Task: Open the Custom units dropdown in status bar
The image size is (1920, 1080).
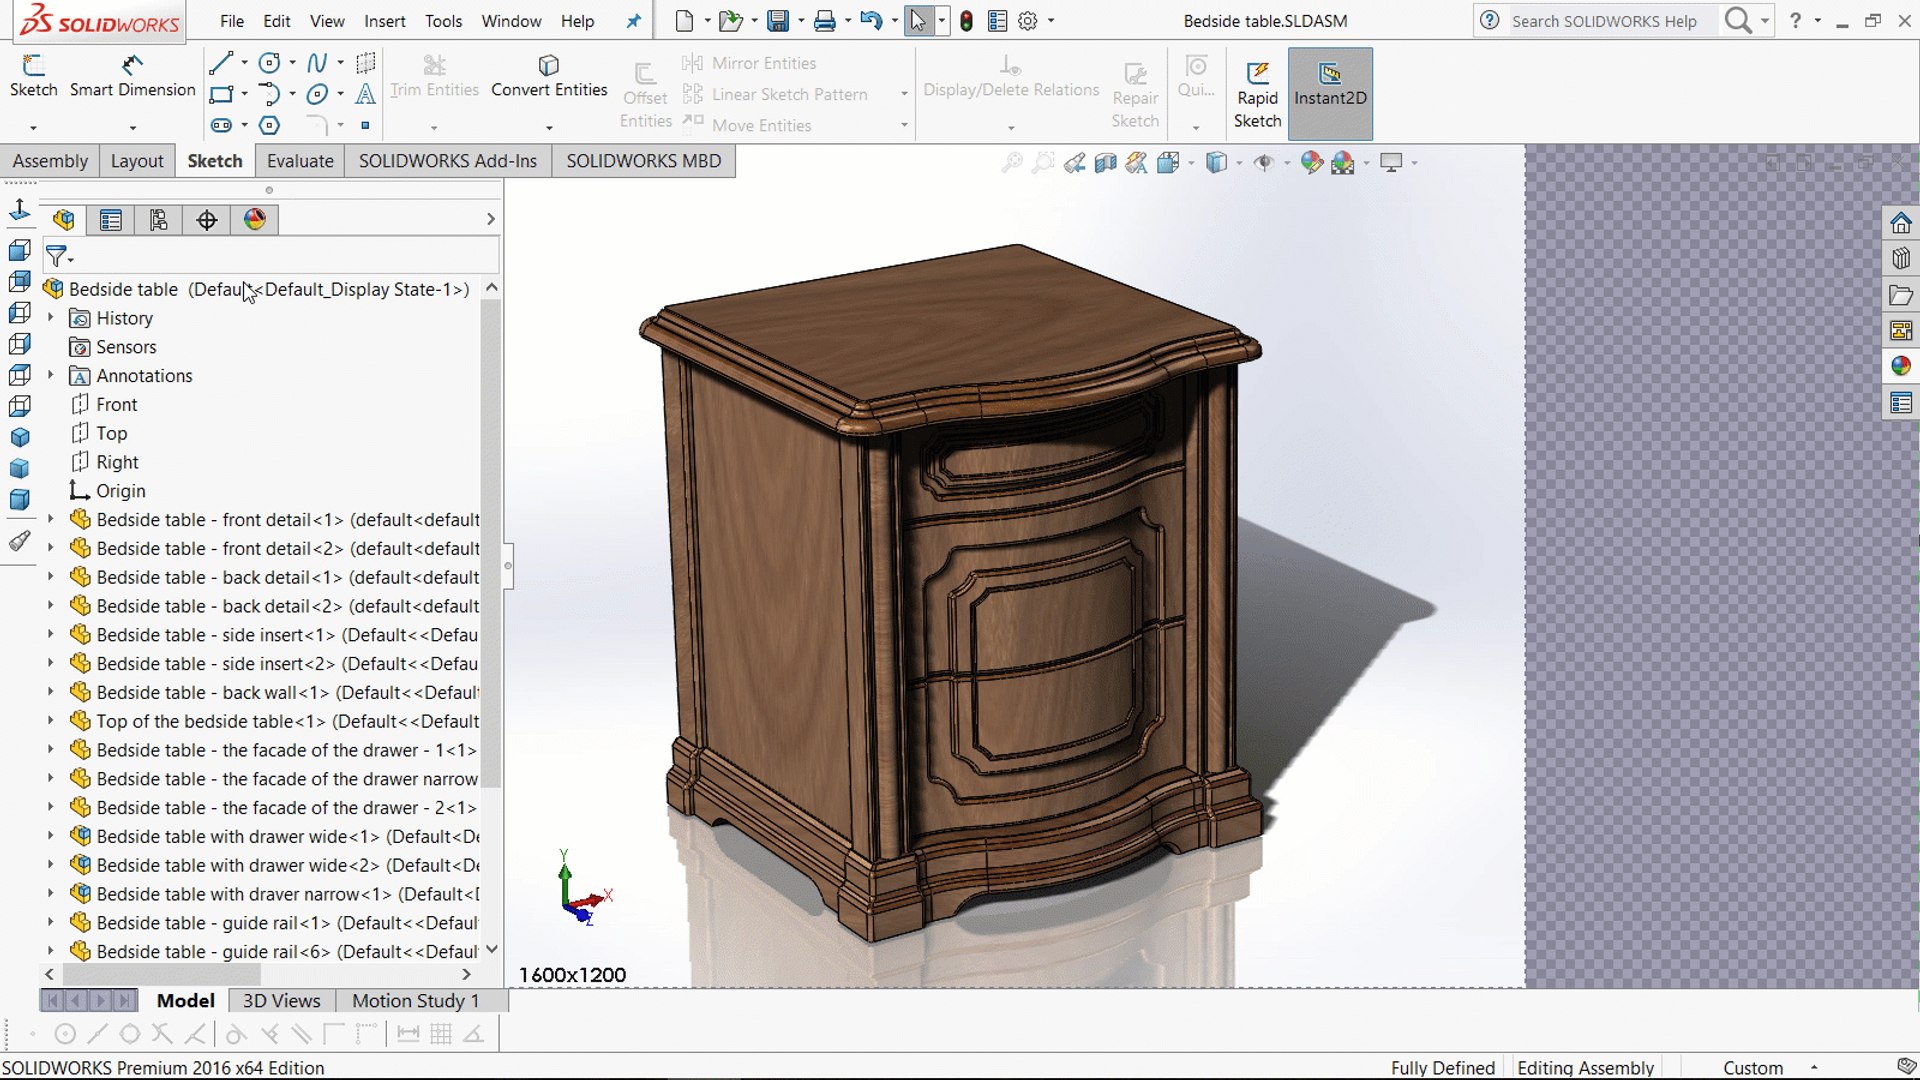Action: click(x=1814, y=1068)
